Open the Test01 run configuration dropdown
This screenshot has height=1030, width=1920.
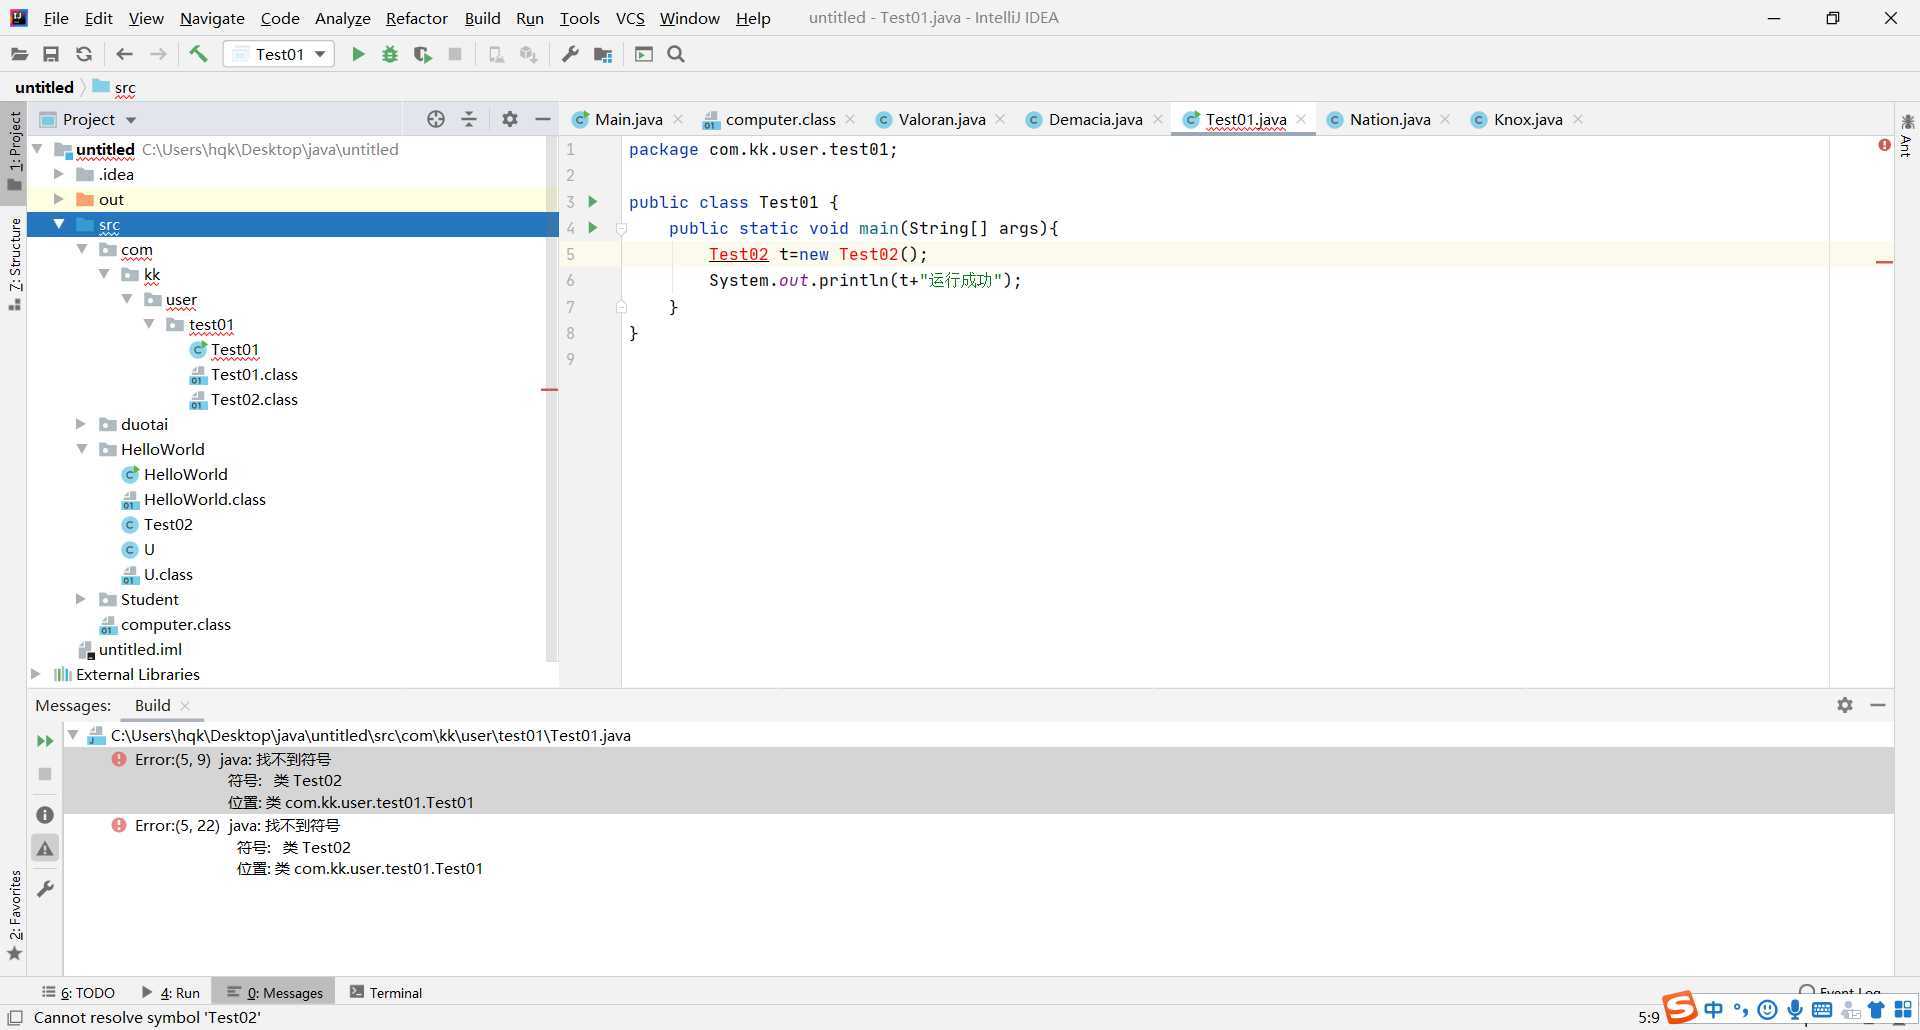(x=279, y=54)
